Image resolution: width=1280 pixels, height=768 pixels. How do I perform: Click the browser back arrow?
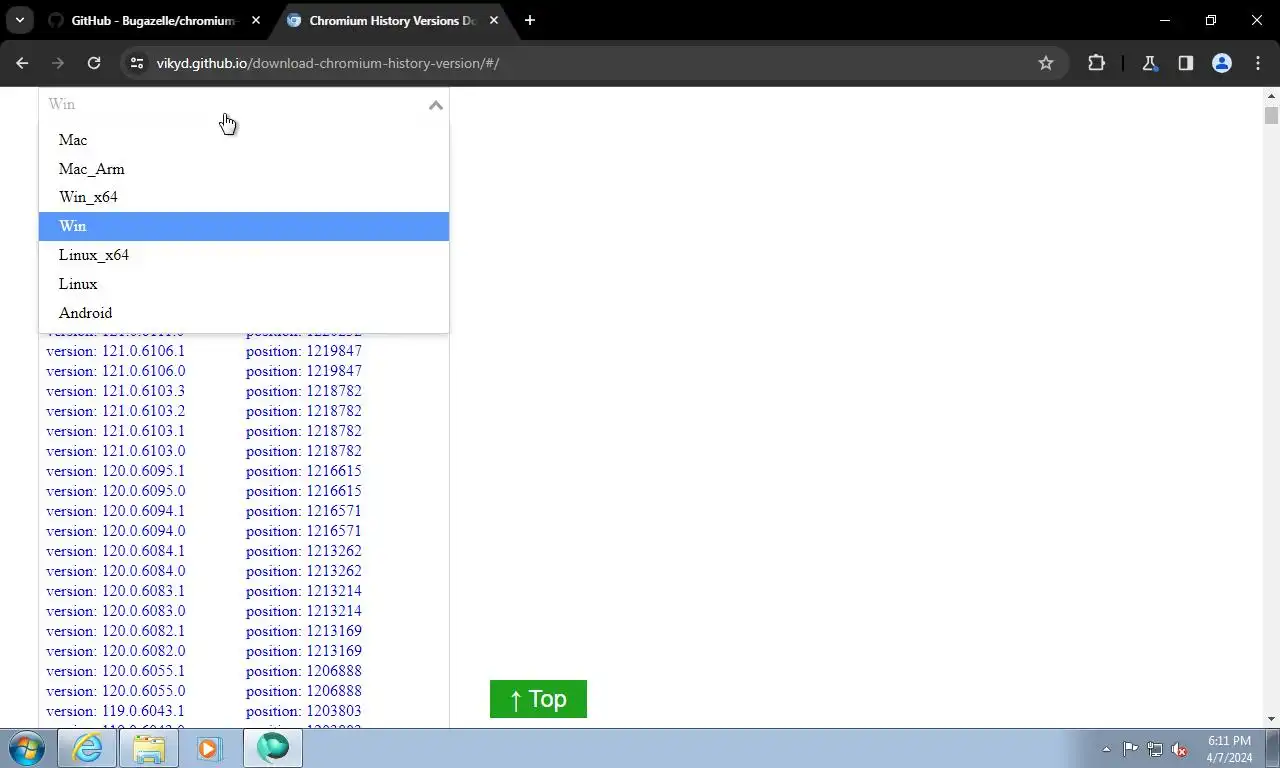tap(22, 63)
